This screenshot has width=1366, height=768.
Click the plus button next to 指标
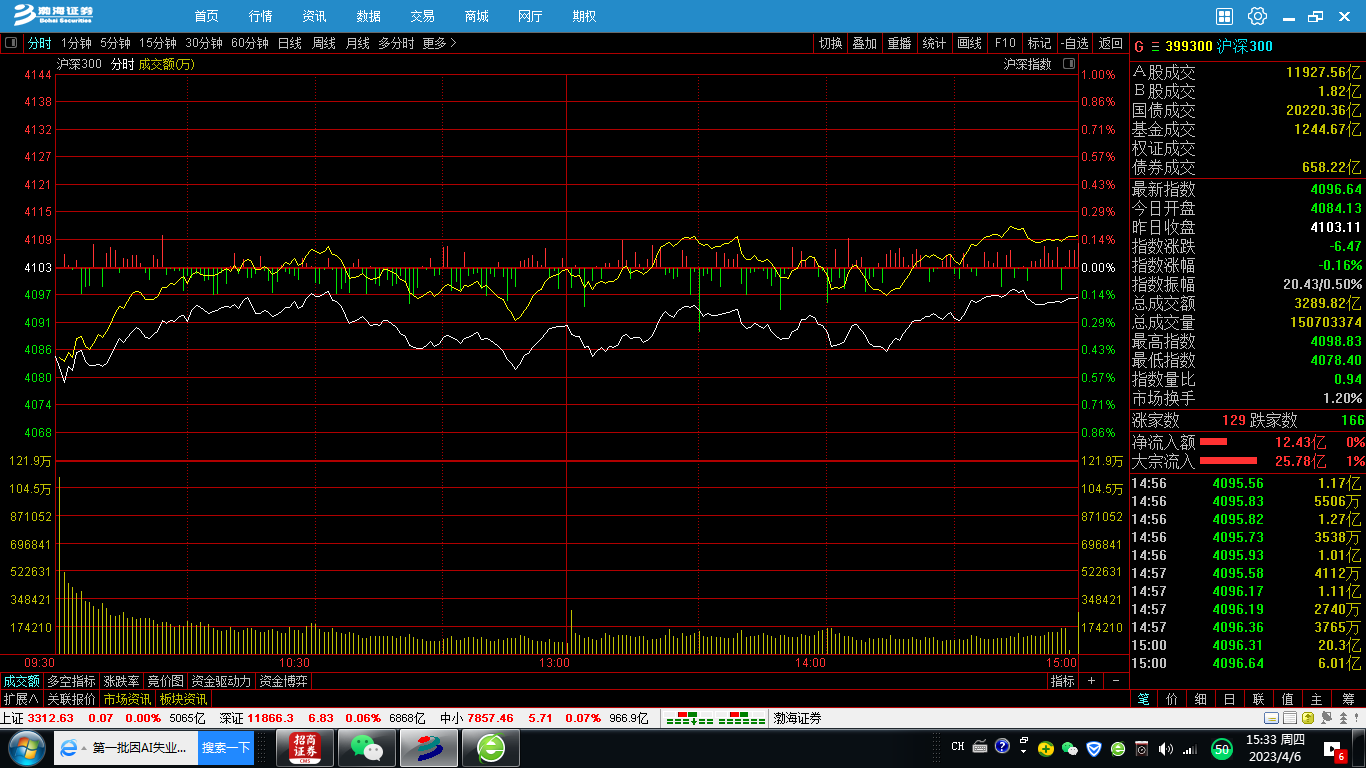click(x=1091, y=681)
